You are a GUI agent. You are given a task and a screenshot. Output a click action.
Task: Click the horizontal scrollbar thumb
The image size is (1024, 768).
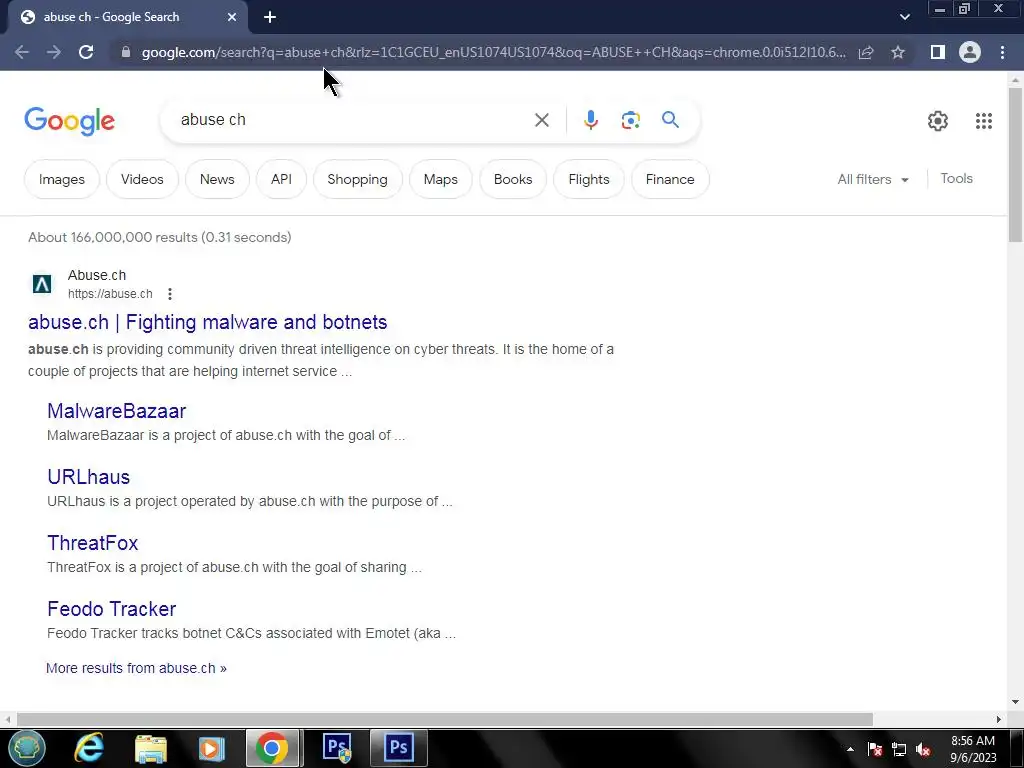click(444, 719)
